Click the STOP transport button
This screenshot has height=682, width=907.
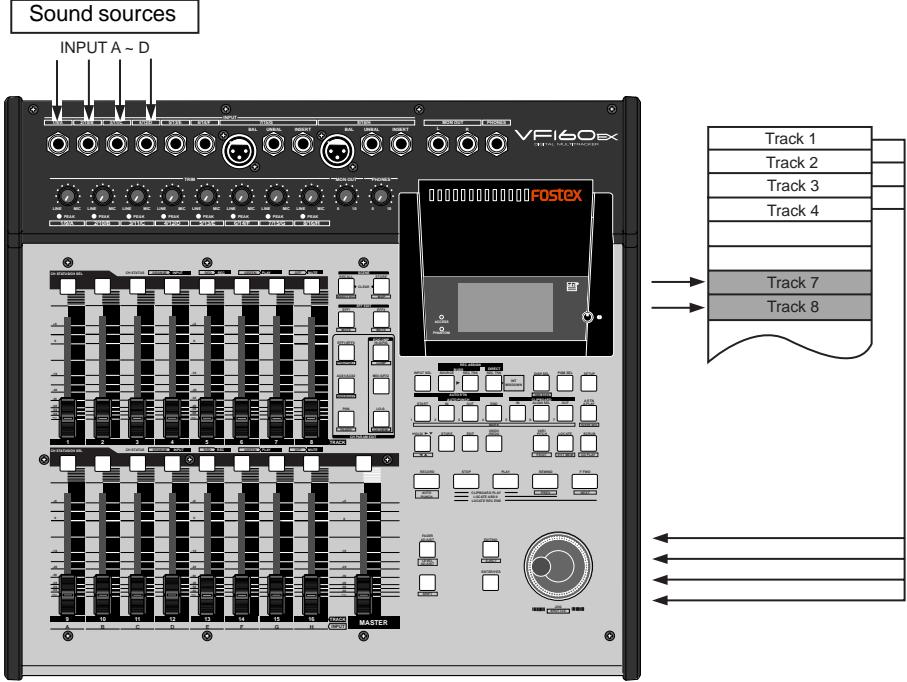click(x=466, y=481)
